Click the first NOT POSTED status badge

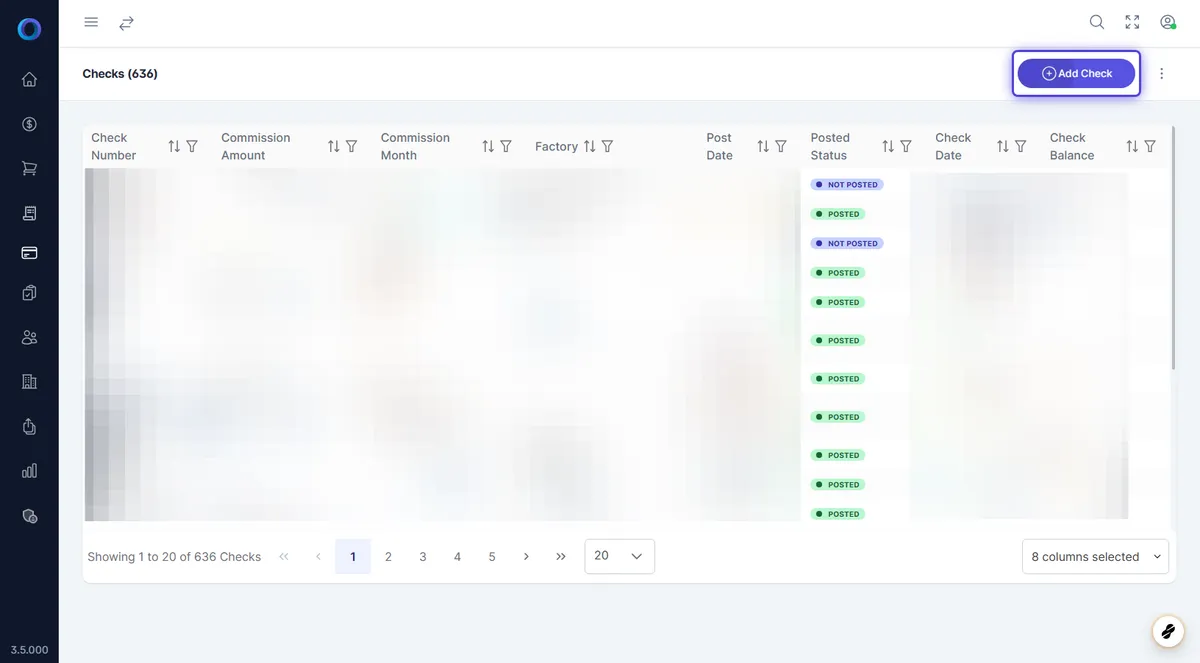[x=847, y=185]
